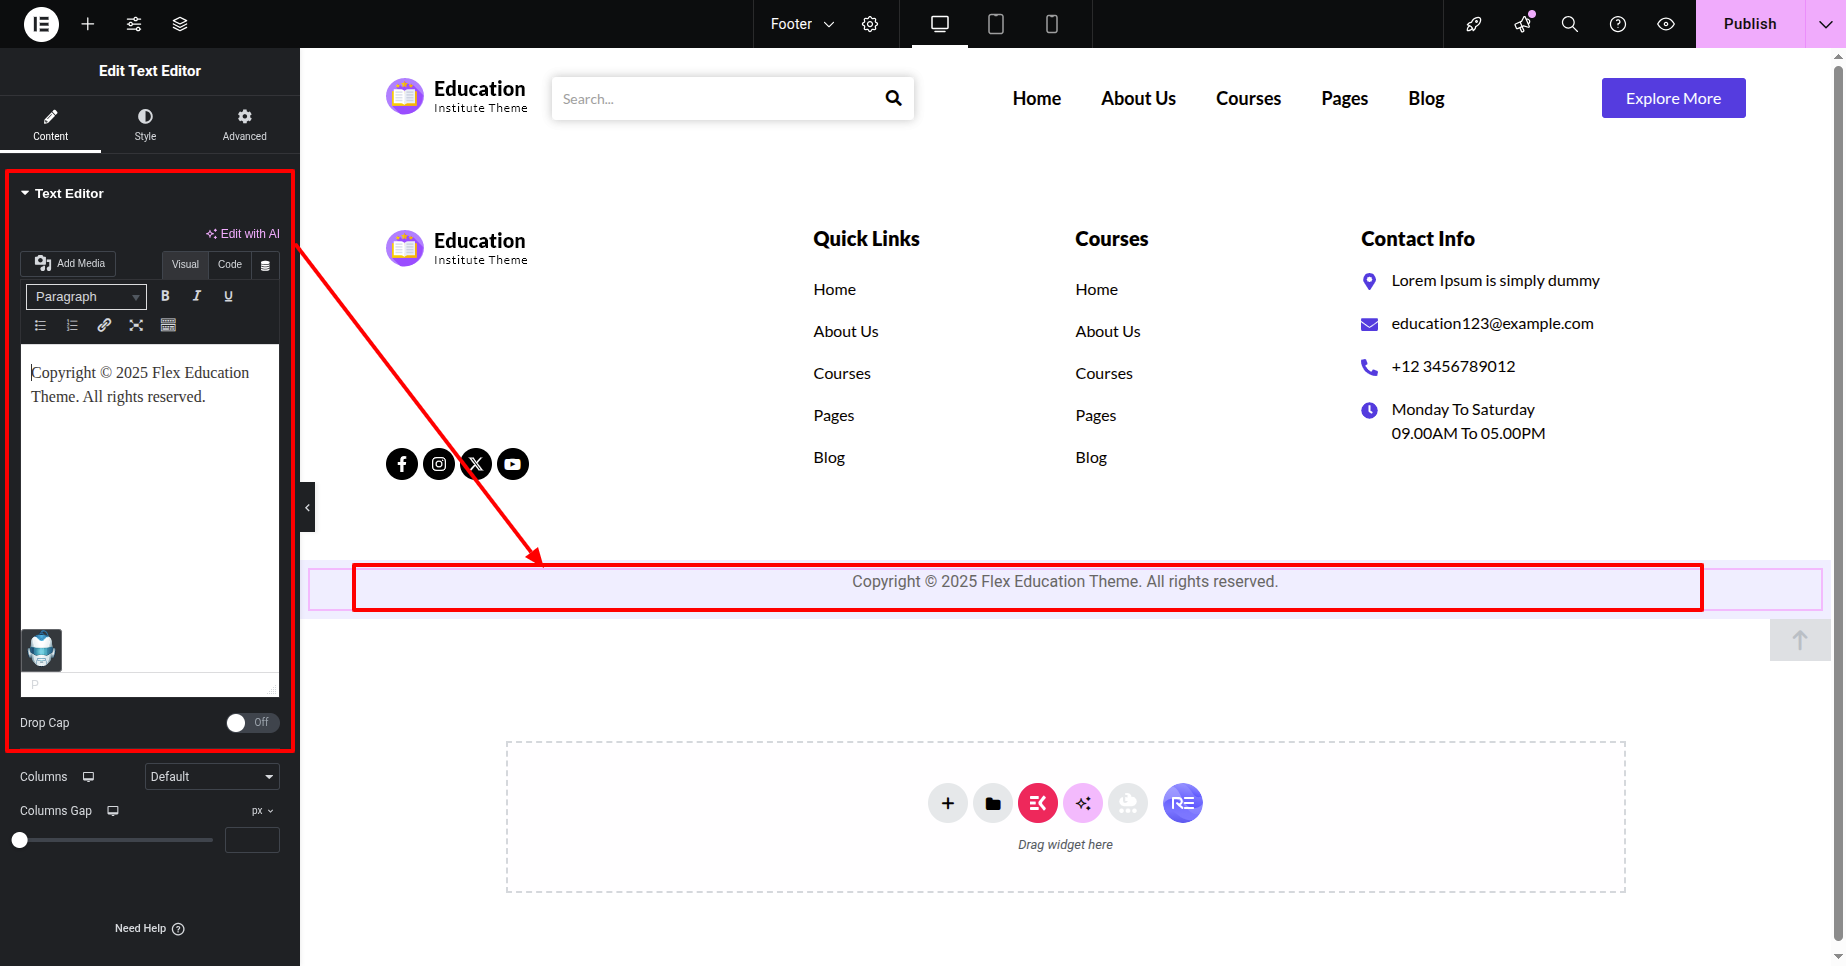Open the Footer document dropdown
The width and height of the screenshot is (1846, 966).
[802, 24]
